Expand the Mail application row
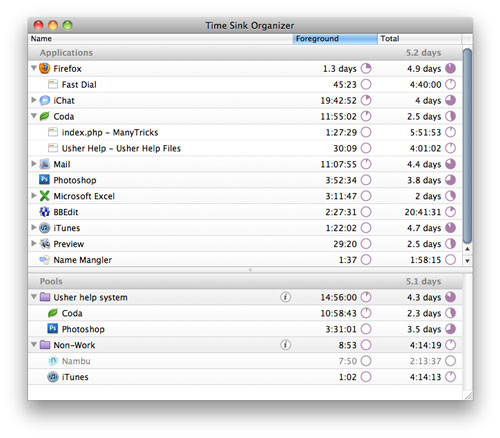This screenshot has height=438, width=500. point(34,163)
